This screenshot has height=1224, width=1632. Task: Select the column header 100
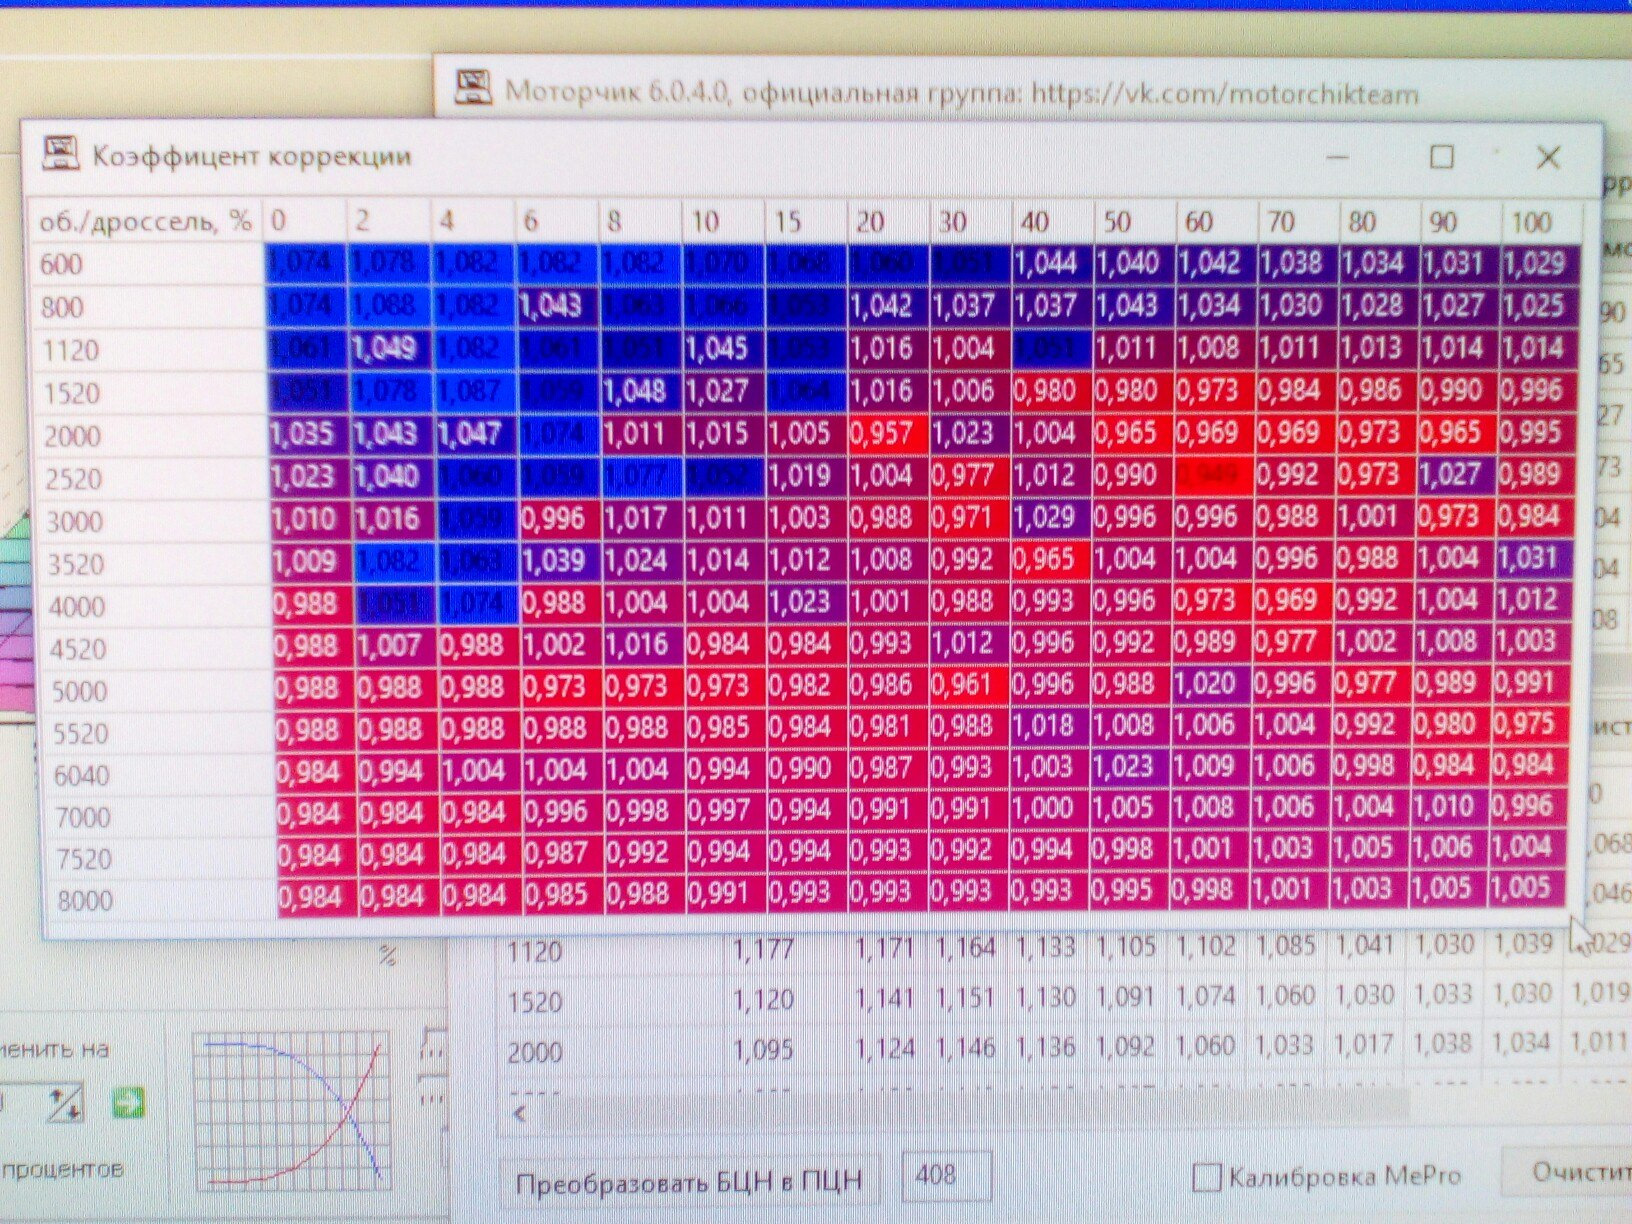coord(1541,221)
